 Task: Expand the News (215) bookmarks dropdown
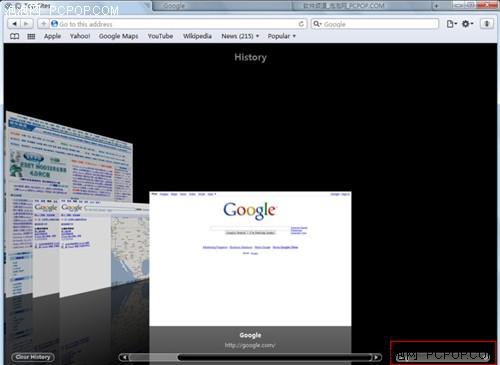click(x=240, y=36)
